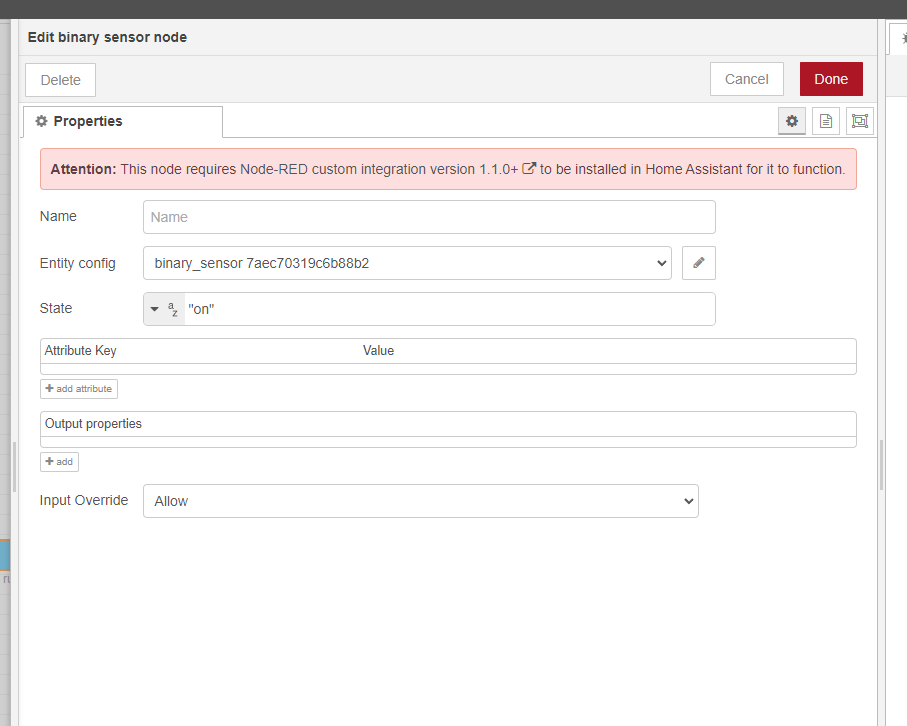Click the gear icon on the Properties tab
The image size is (907, 726).
tap(41, 120)
